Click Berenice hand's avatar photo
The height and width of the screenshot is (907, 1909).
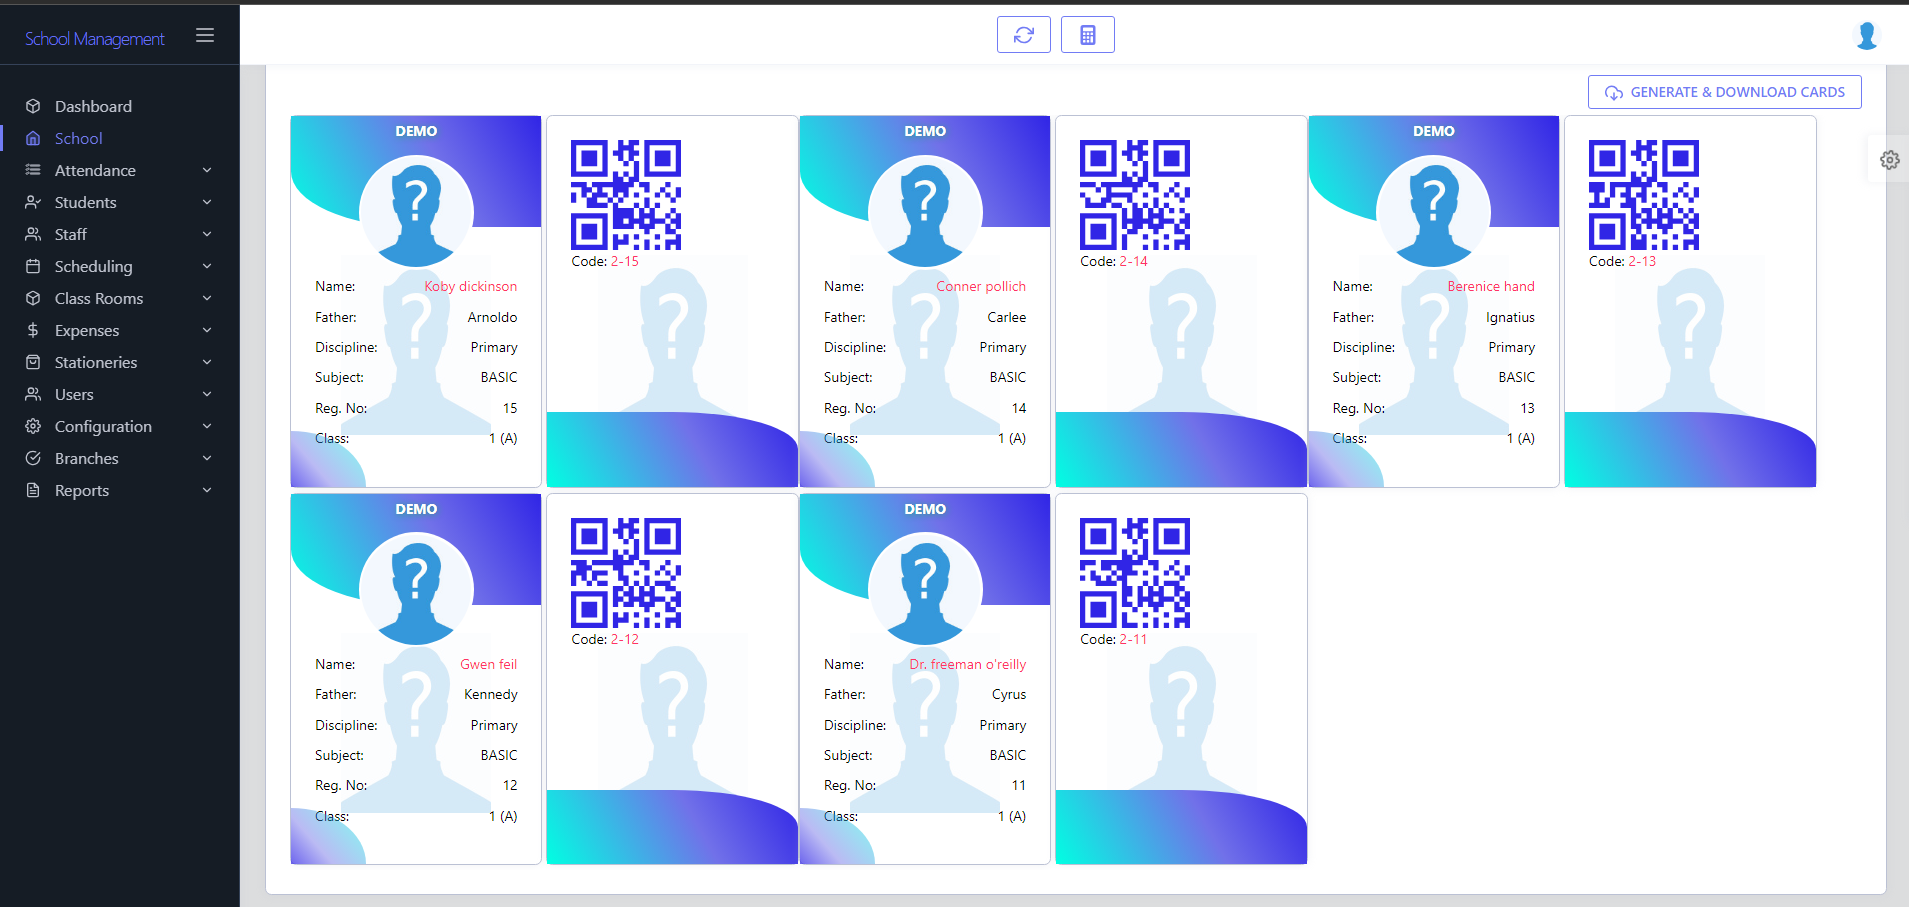pos(1434,211)
